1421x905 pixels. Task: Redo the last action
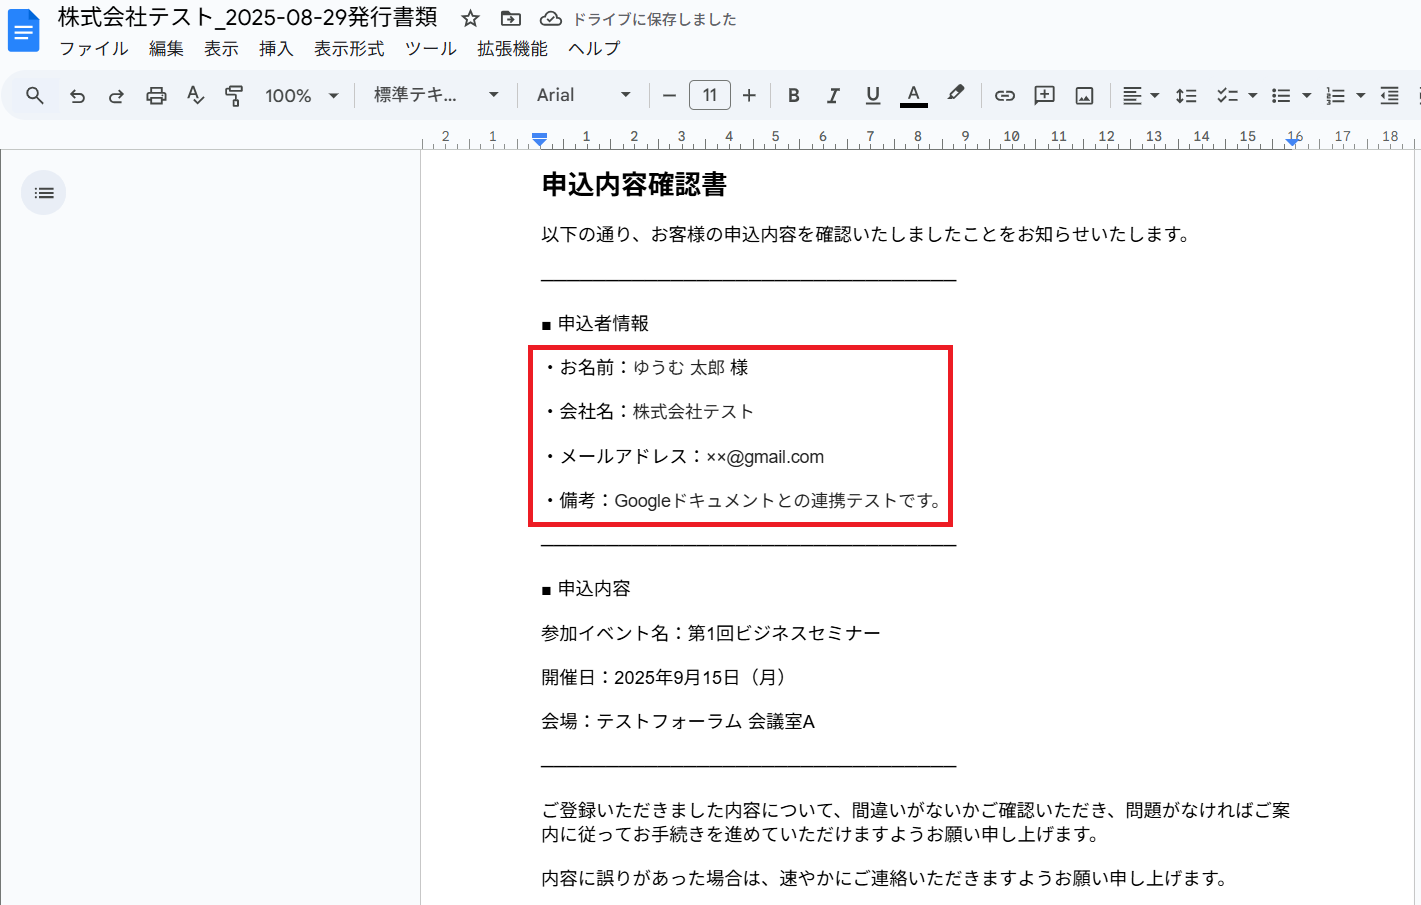[116, 95]
